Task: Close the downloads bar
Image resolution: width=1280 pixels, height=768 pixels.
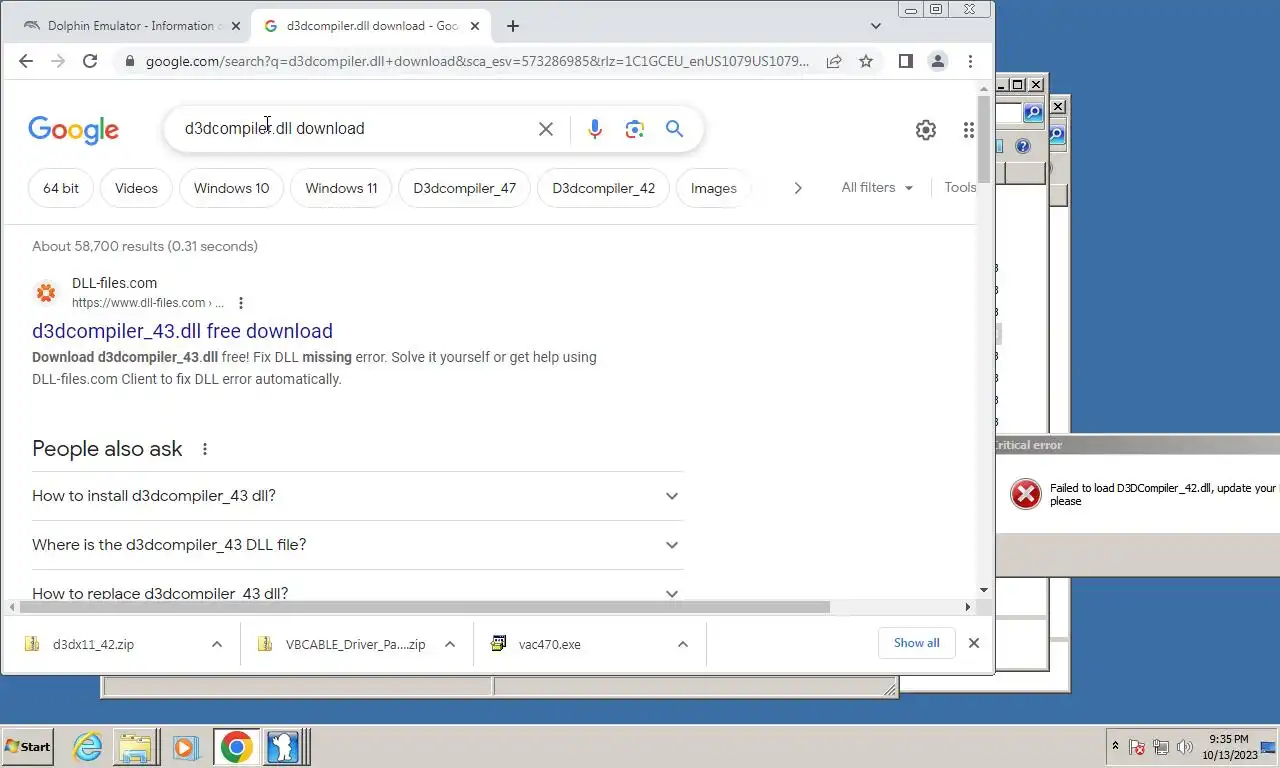Action: (x=974, y=643)
